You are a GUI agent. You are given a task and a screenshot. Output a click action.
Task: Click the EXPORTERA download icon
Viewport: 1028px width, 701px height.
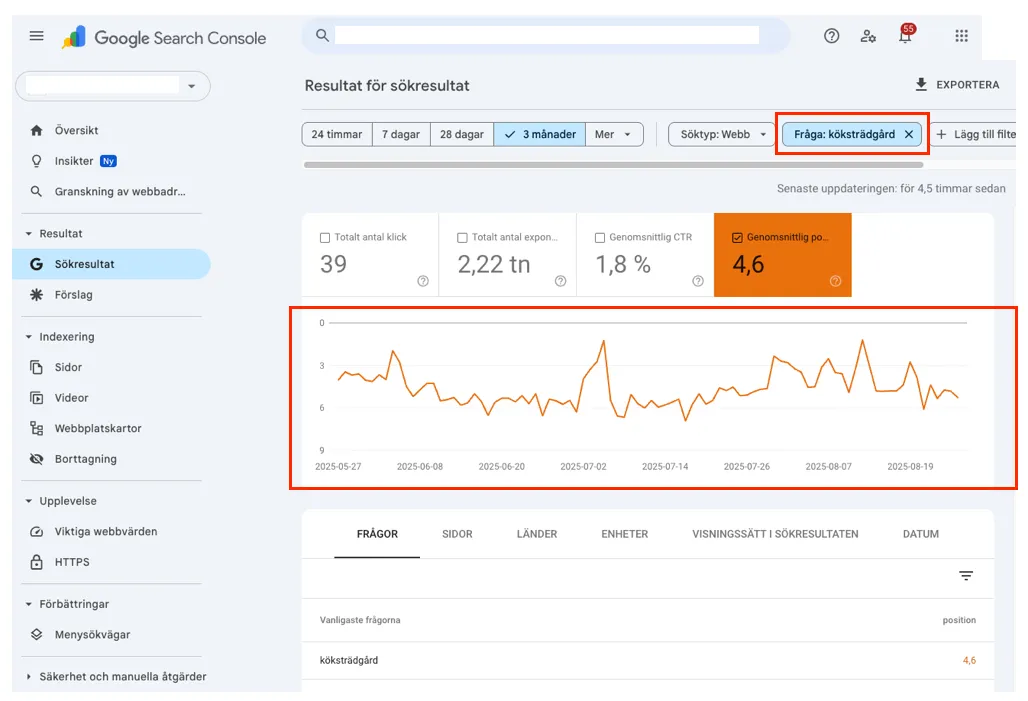tap(921, 85)
